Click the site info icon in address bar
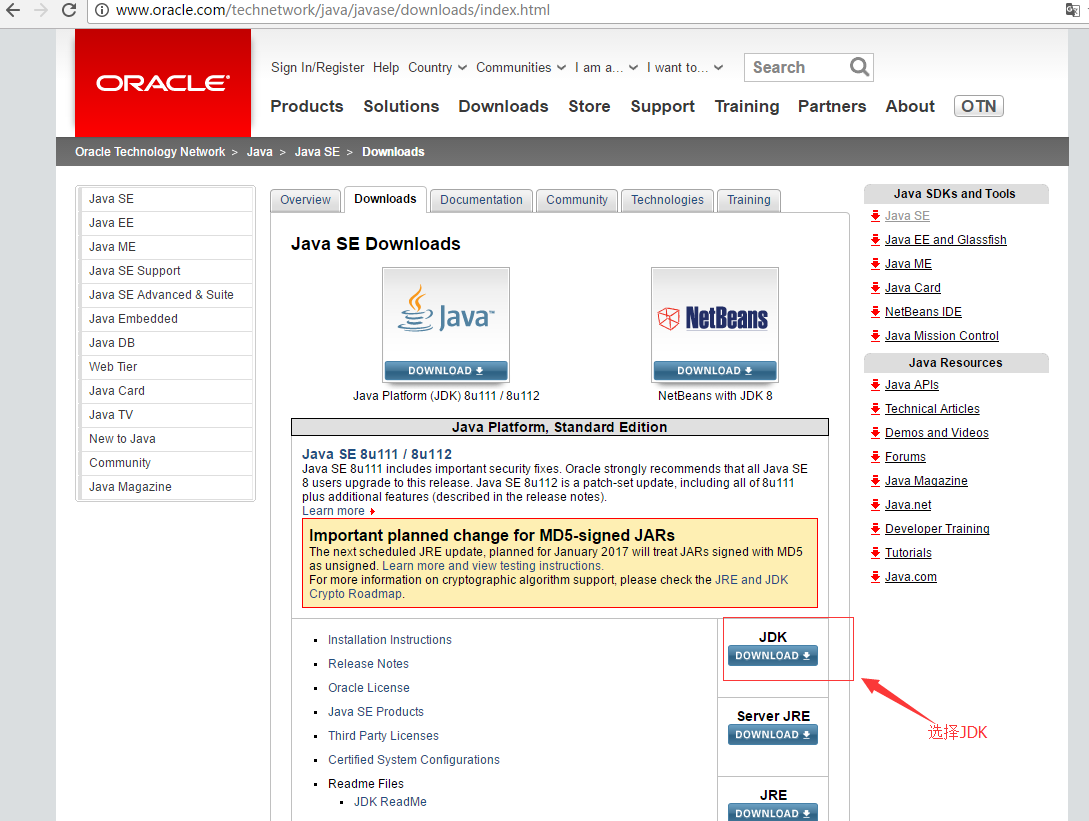 pos(101,10)
